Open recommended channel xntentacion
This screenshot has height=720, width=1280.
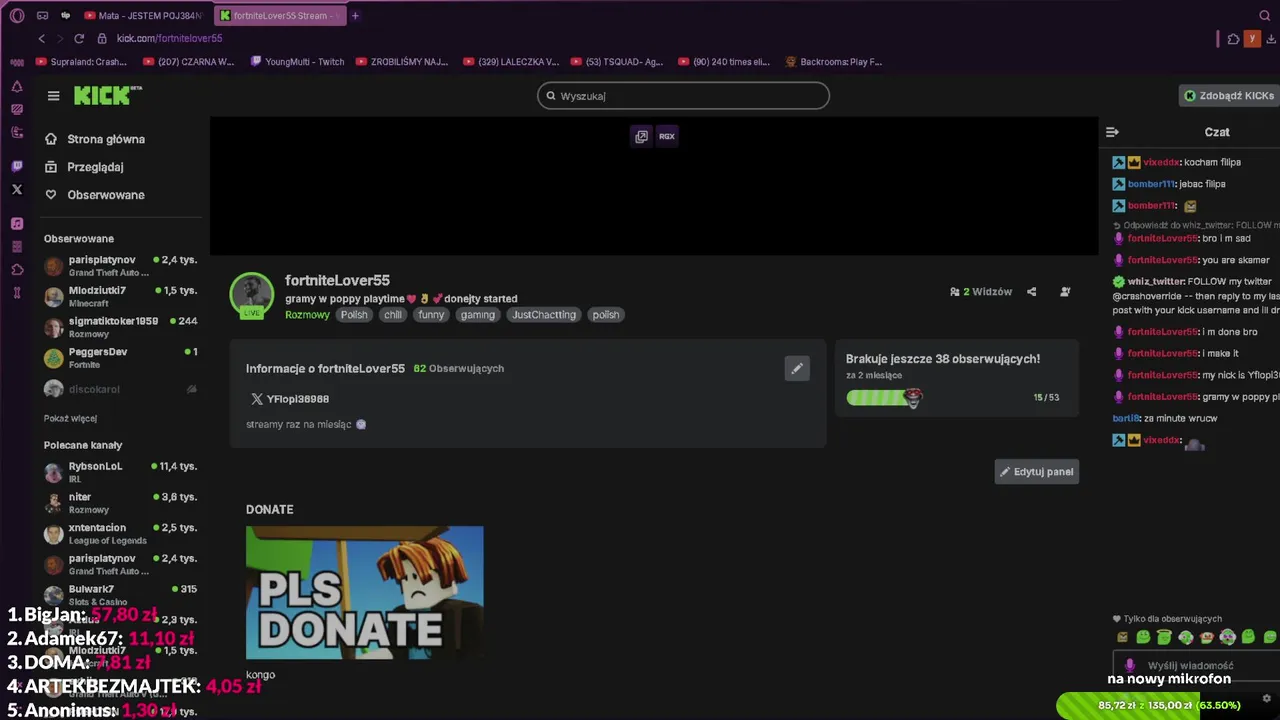click(x=121, y=534)
